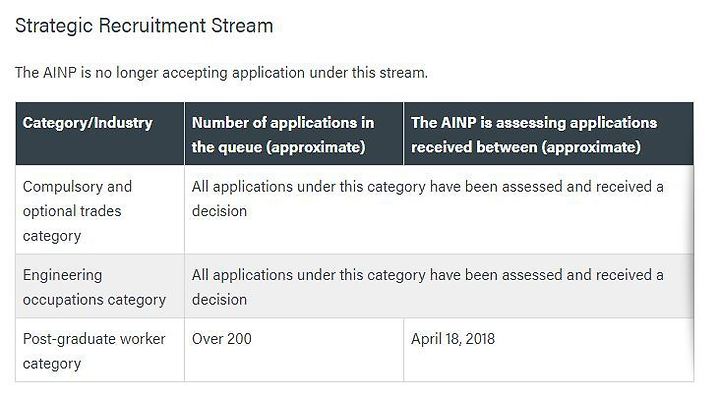This screenshot has width=720, height=397.
Task: Click Compulsory trades row decision text
Action: (x=428, y=199)
